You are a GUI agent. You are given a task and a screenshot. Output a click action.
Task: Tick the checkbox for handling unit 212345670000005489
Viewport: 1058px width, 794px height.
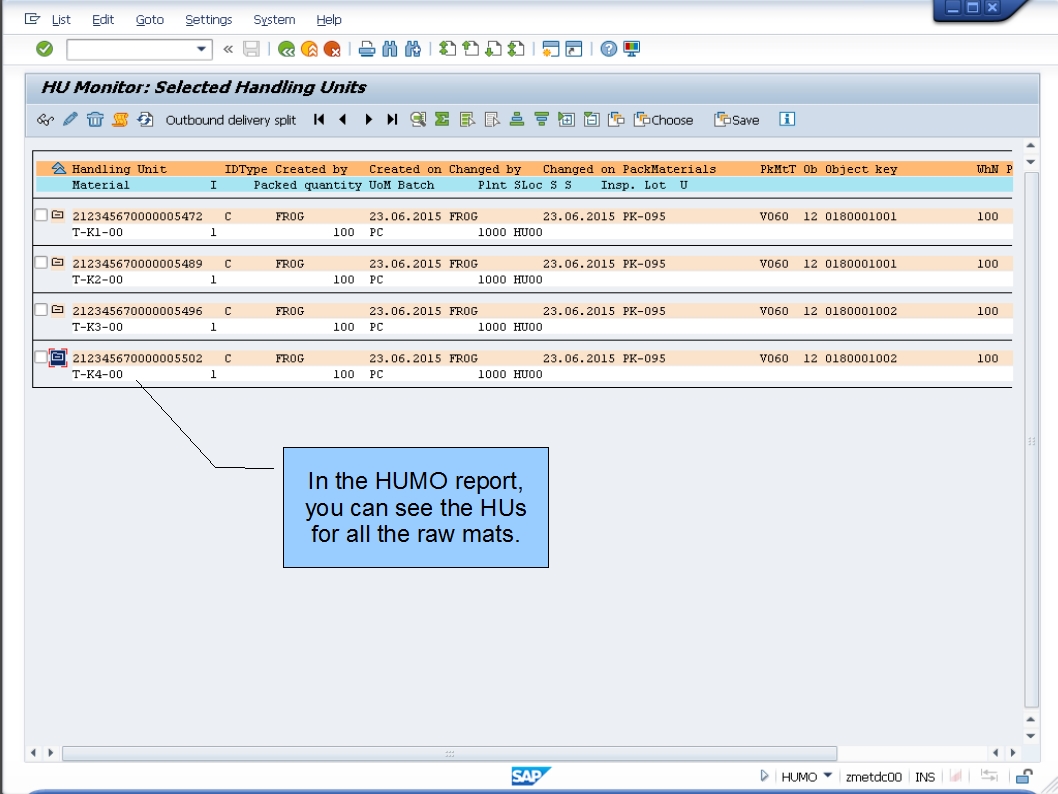[x=41, y=262]
